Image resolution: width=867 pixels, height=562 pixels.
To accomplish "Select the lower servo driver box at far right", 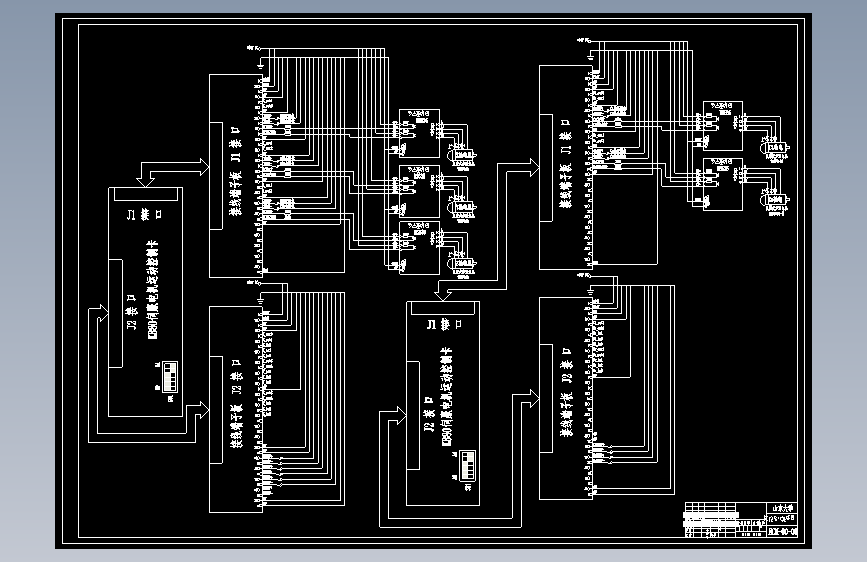I will [723, 184].
